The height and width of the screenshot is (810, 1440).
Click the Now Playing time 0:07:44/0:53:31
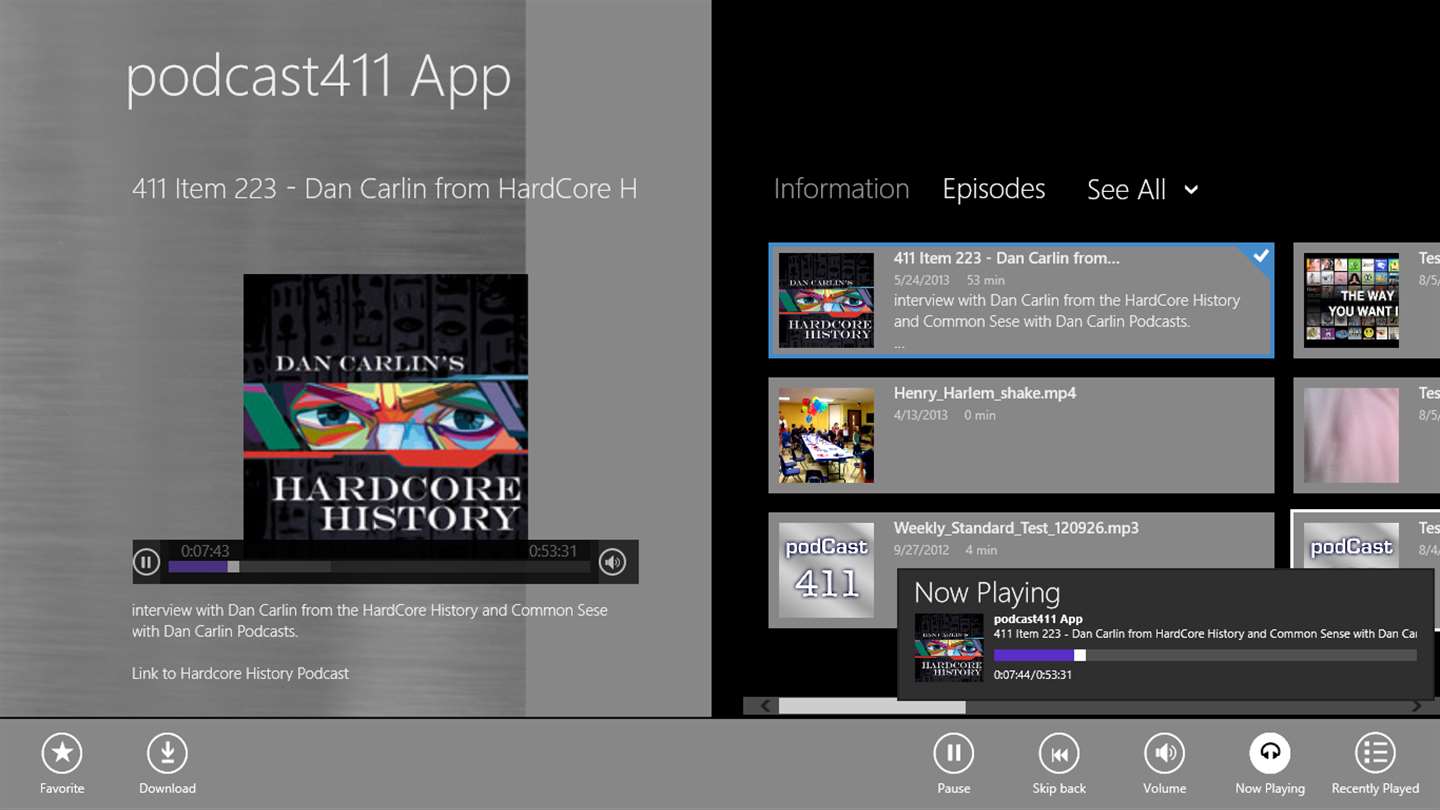[x=1032, y=675]
